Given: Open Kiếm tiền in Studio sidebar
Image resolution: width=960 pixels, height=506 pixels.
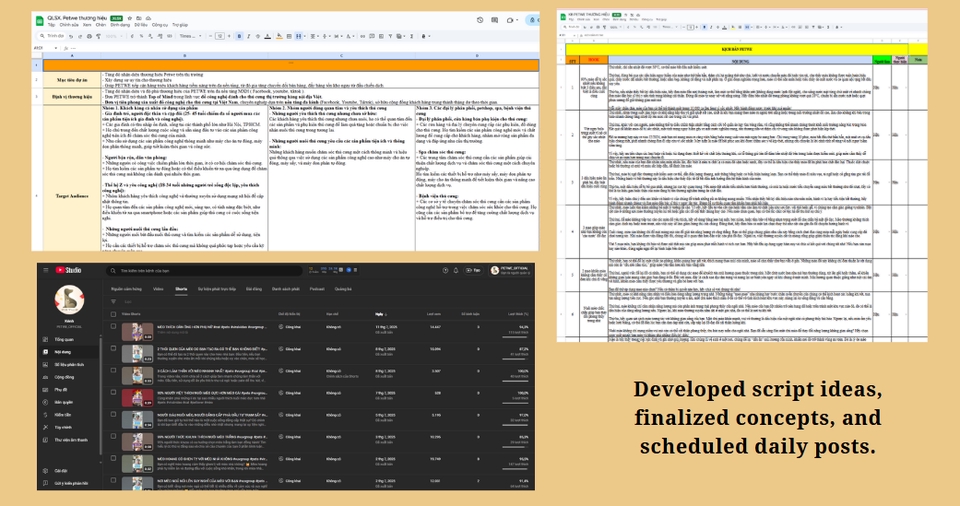Looking at the screenshot, I should coord(63,413).
